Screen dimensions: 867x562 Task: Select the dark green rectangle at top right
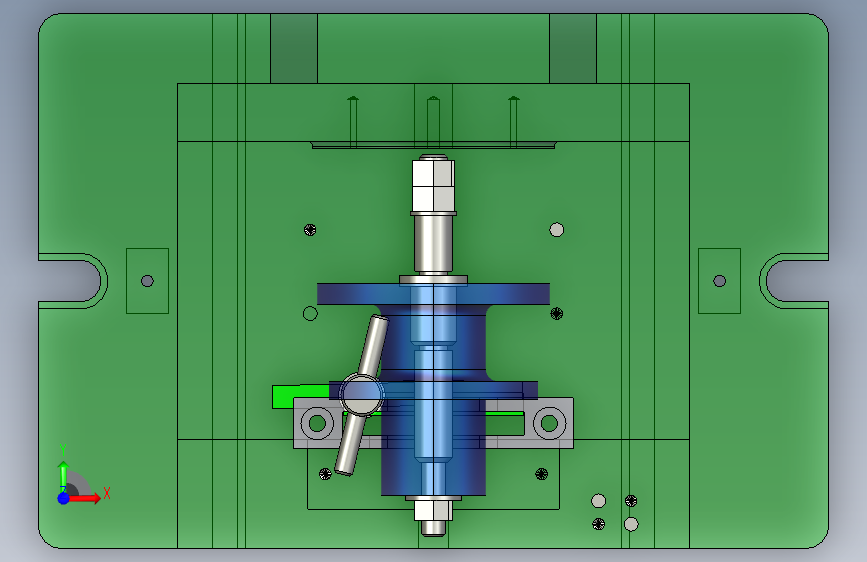tap(573, 49)
